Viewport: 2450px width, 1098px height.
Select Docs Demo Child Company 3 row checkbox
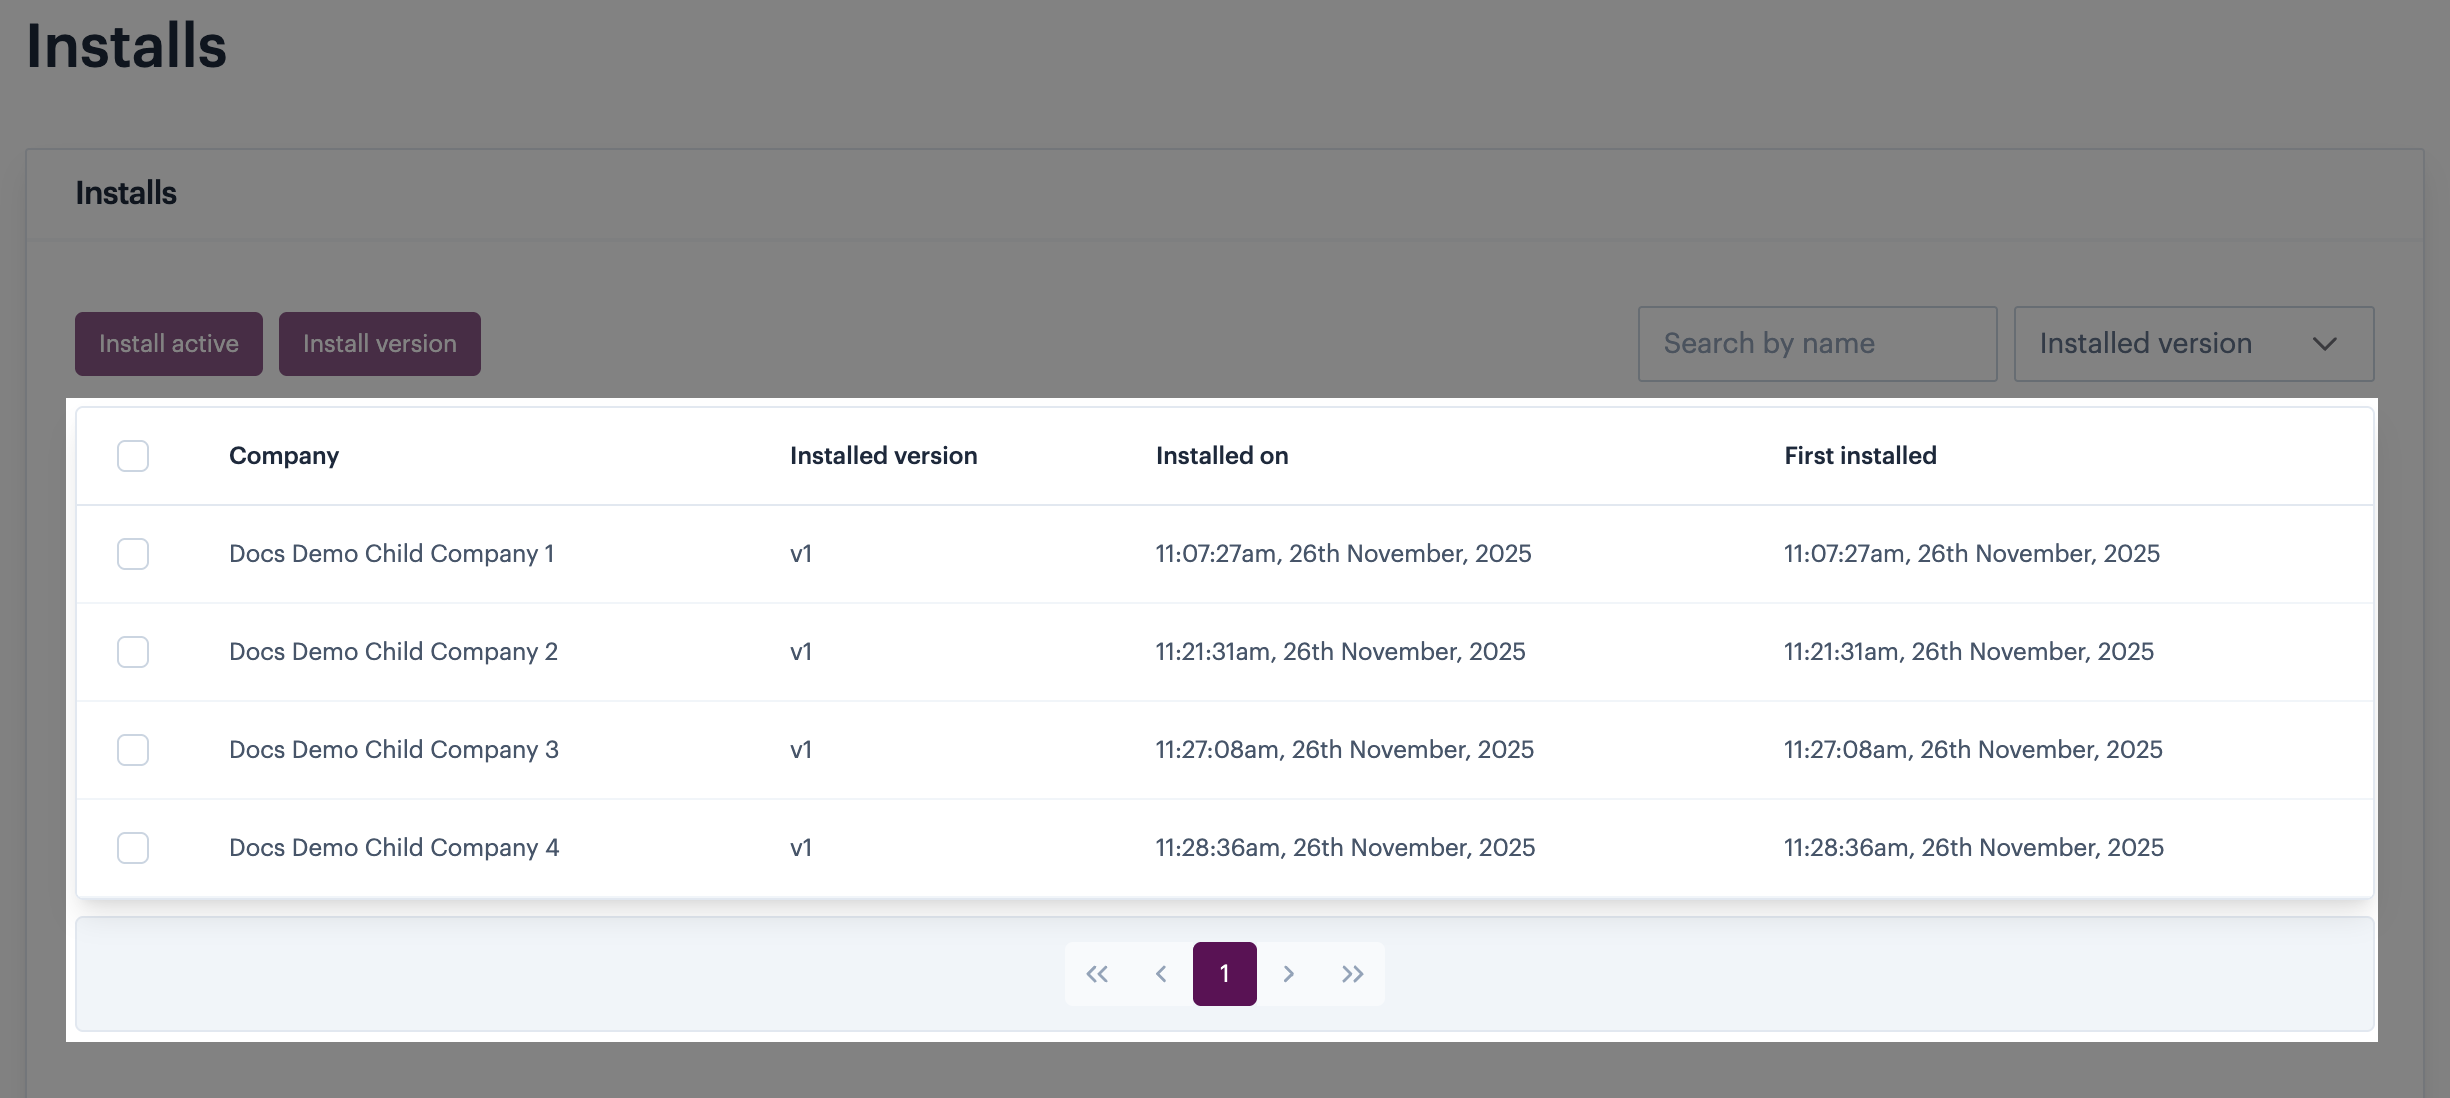pos(133,750)
